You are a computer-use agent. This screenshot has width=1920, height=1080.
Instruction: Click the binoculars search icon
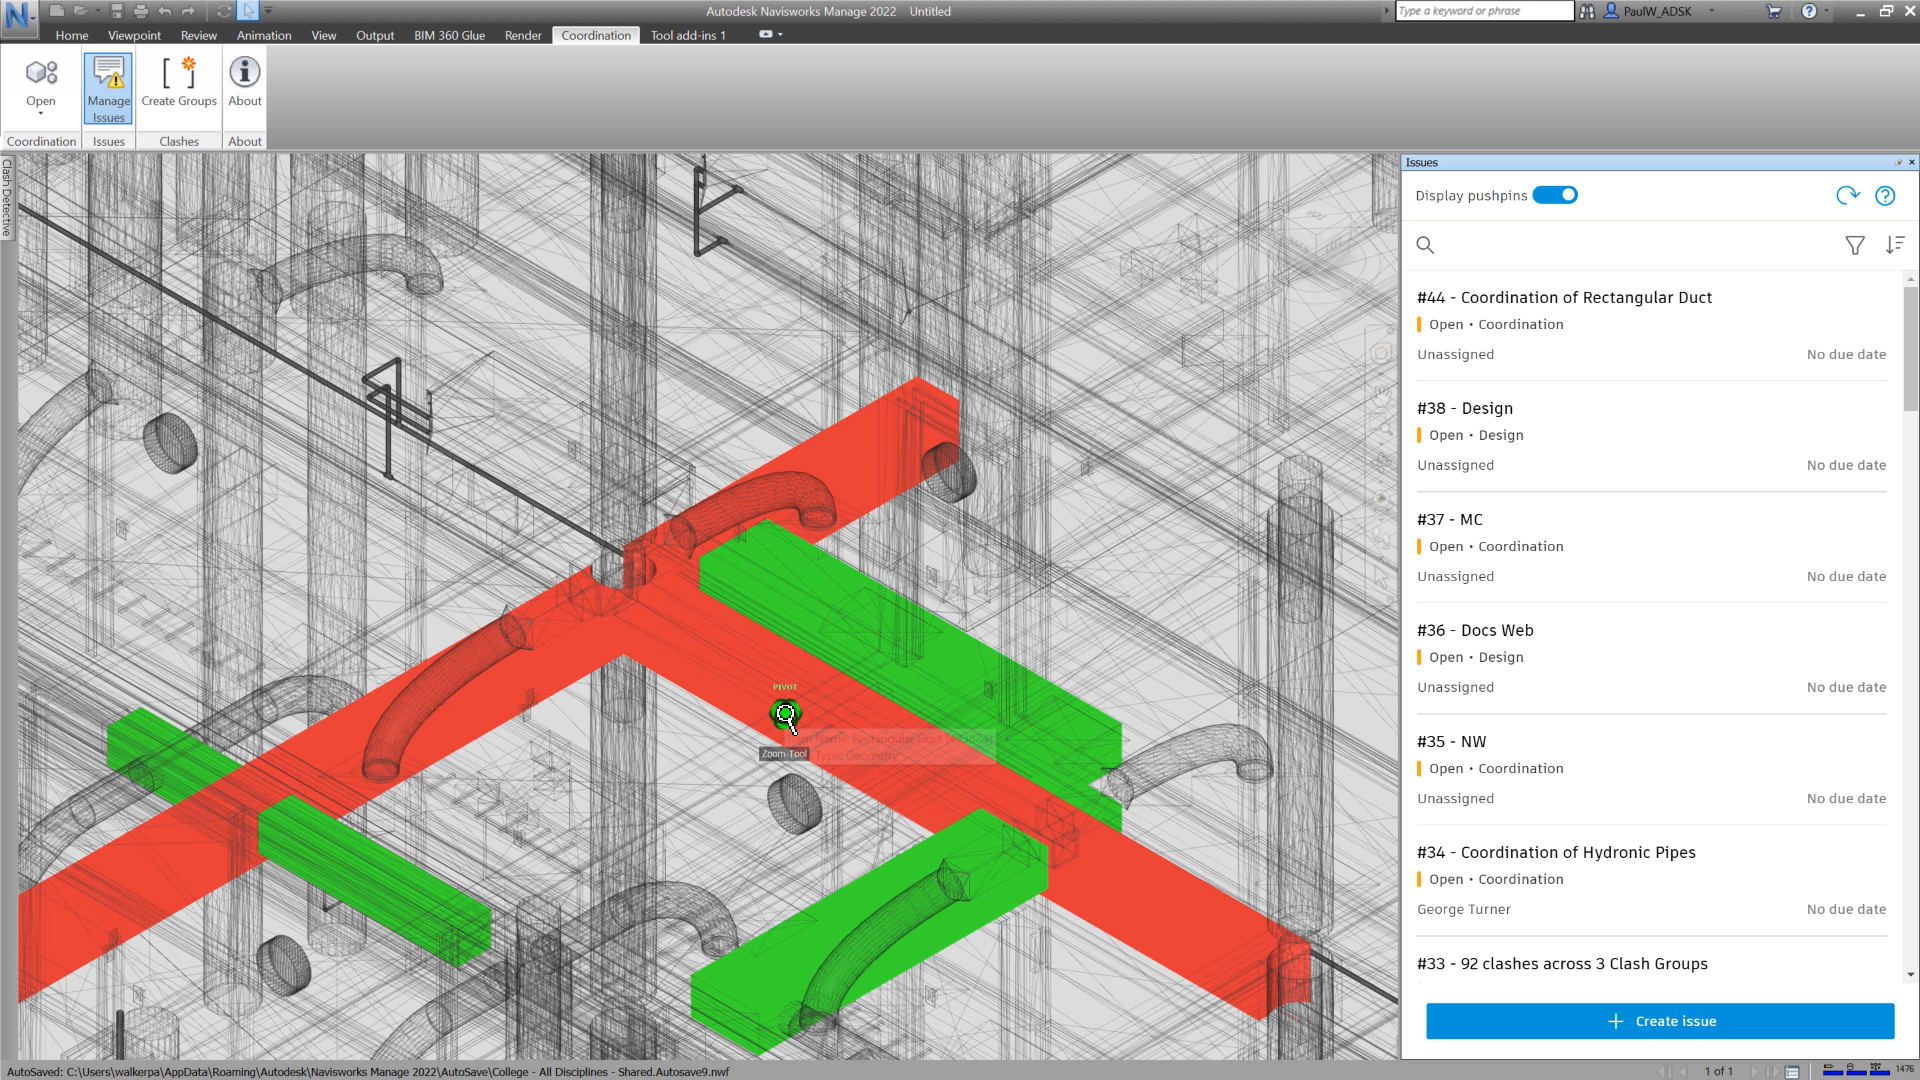tap(1587, 11)
